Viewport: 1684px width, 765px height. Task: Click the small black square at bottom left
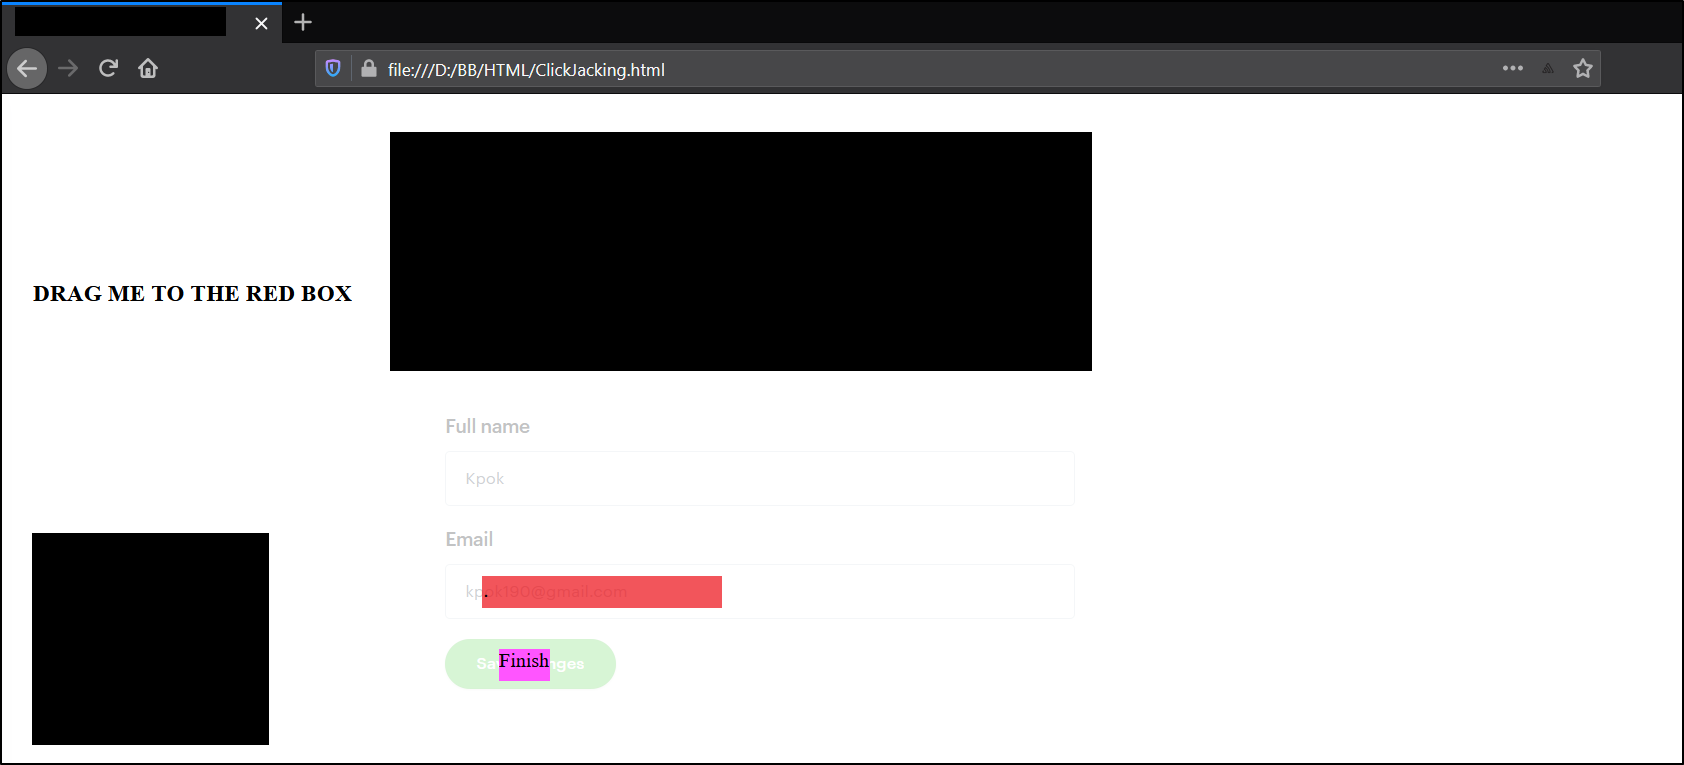click(x=150, y=639)
